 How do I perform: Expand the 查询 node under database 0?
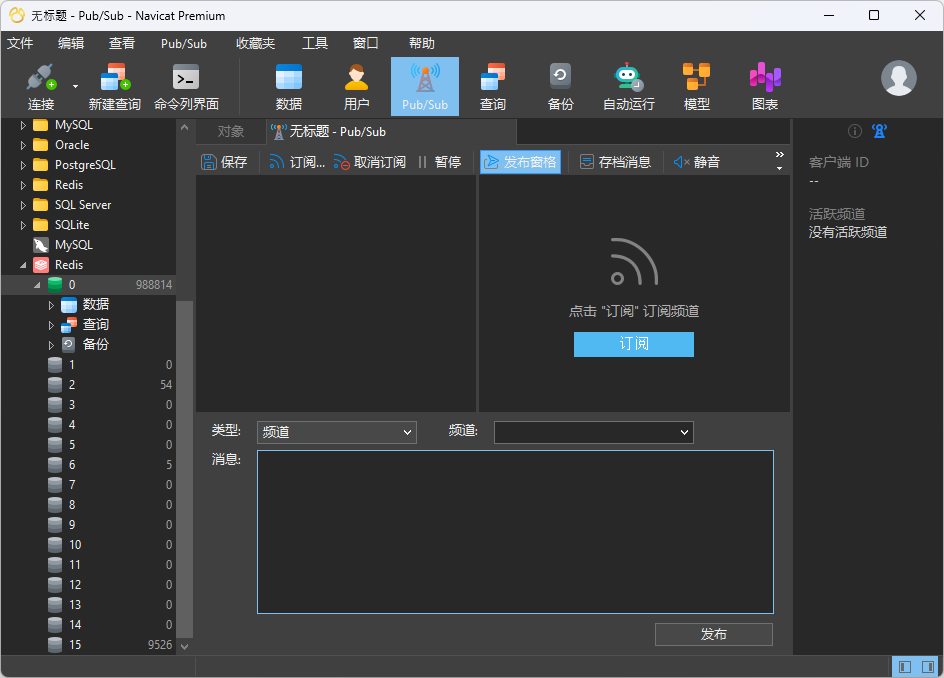[x=51, y=325]
